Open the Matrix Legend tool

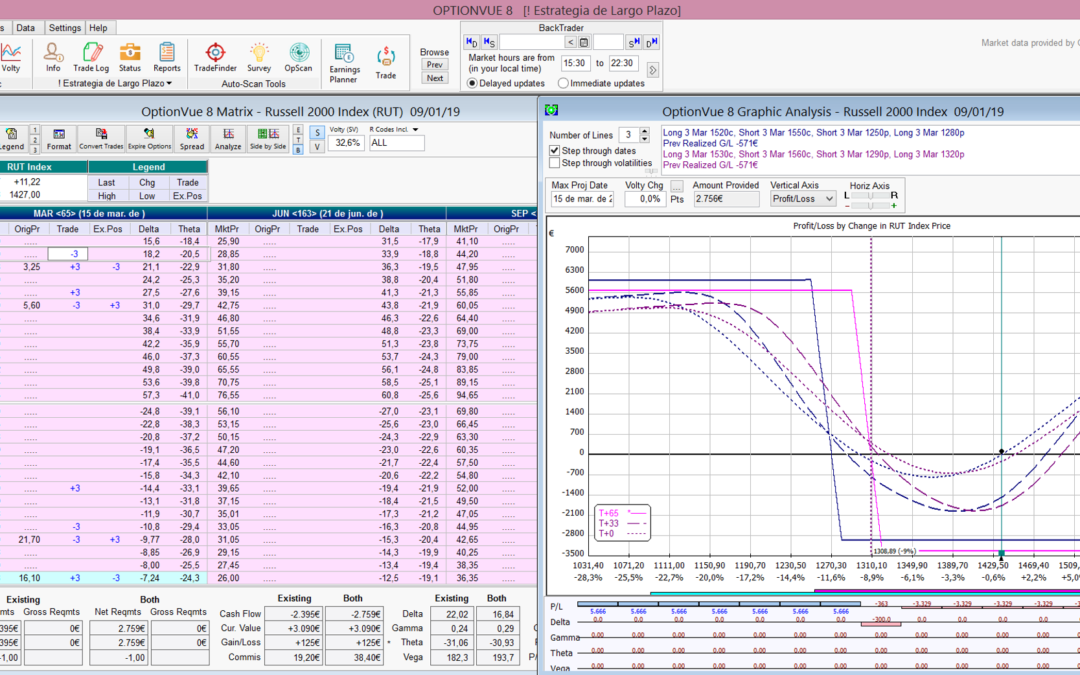(12, 138)
